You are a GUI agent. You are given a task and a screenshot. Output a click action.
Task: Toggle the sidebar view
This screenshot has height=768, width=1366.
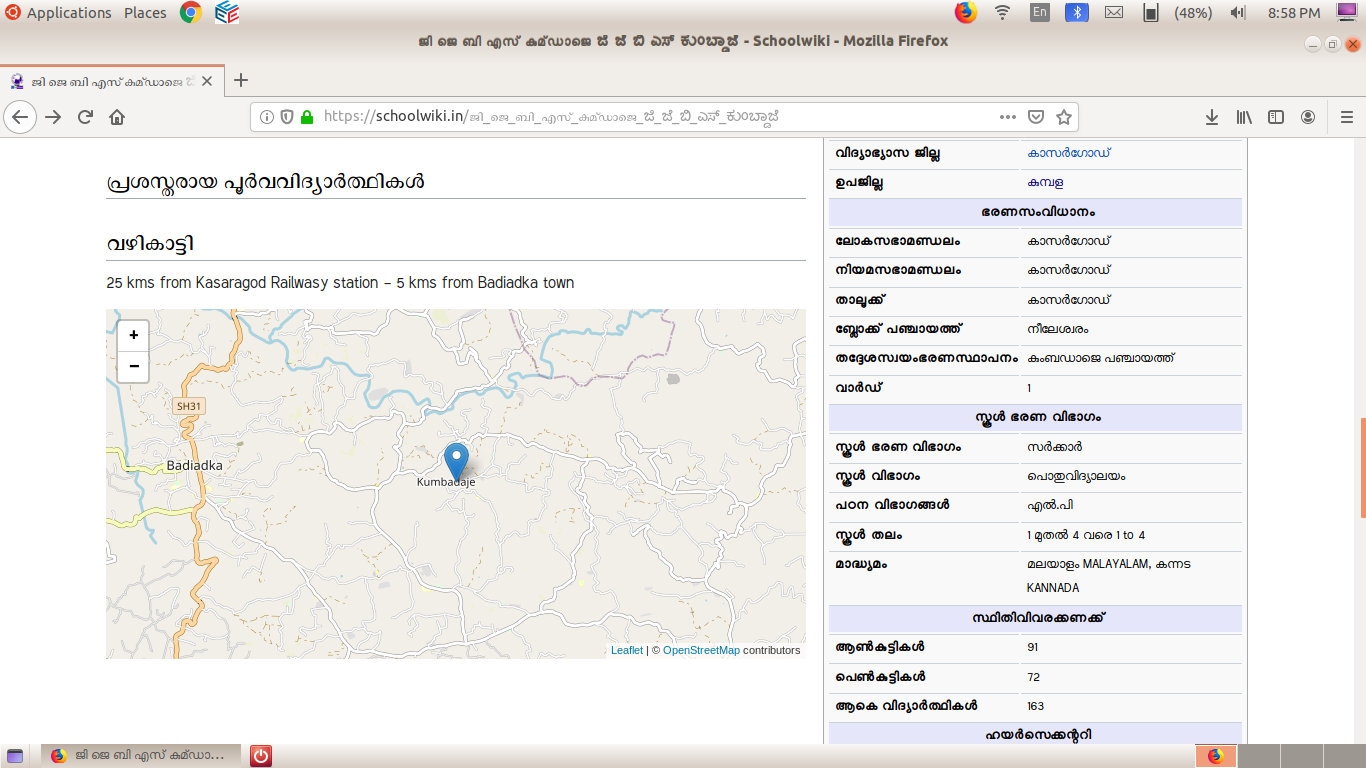(1276, 117)
